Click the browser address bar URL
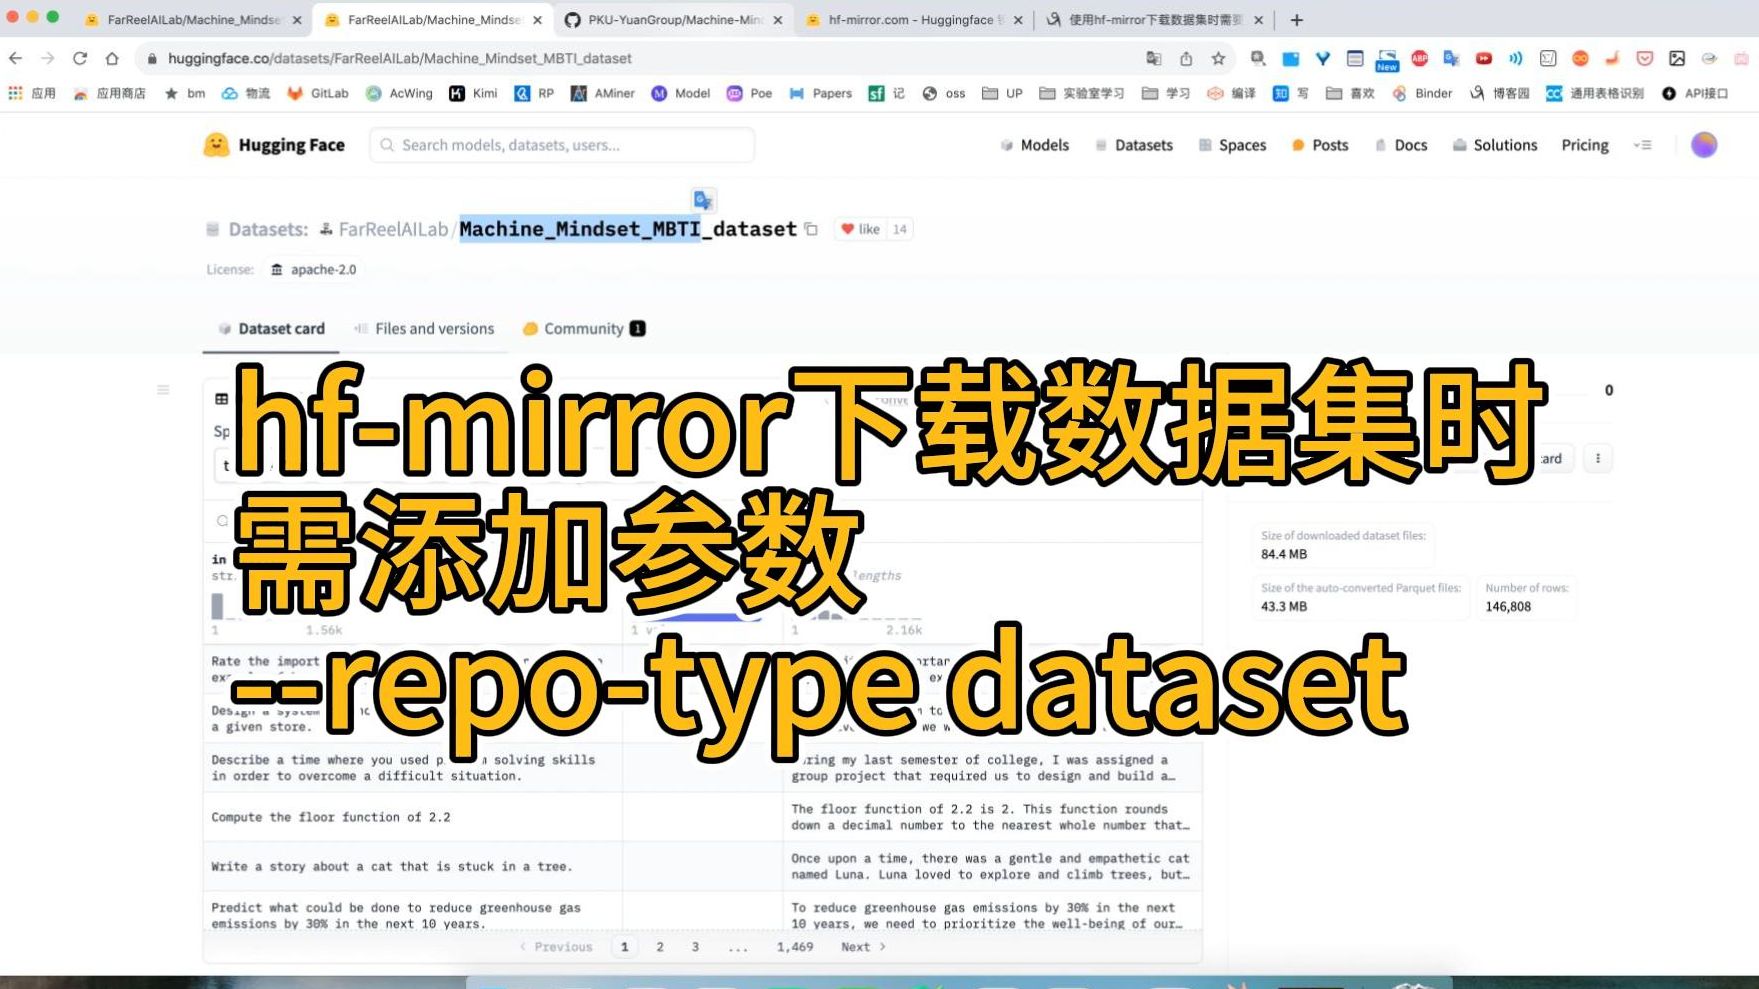 [x=400, y=59]
